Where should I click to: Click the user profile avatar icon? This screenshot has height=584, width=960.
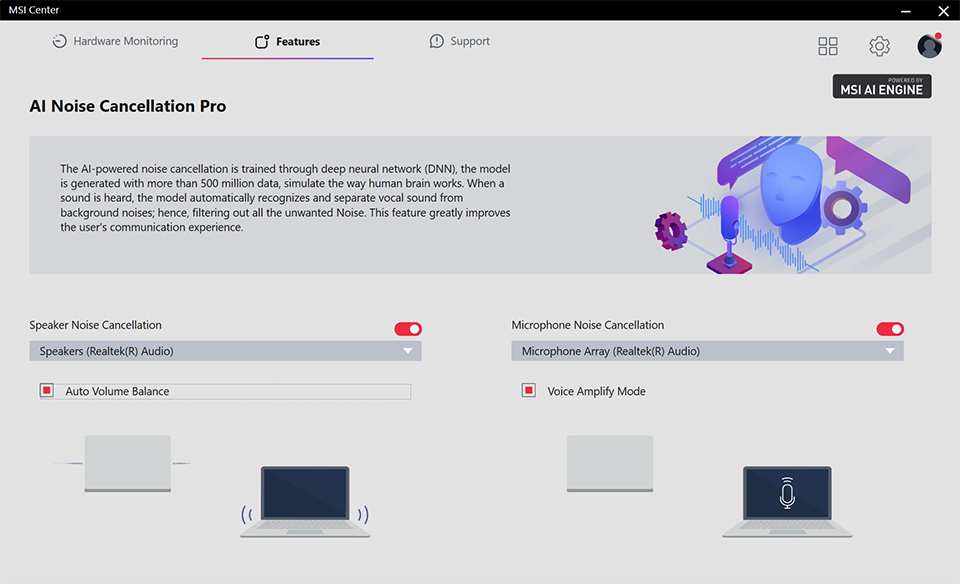click(x=929, y=46)
